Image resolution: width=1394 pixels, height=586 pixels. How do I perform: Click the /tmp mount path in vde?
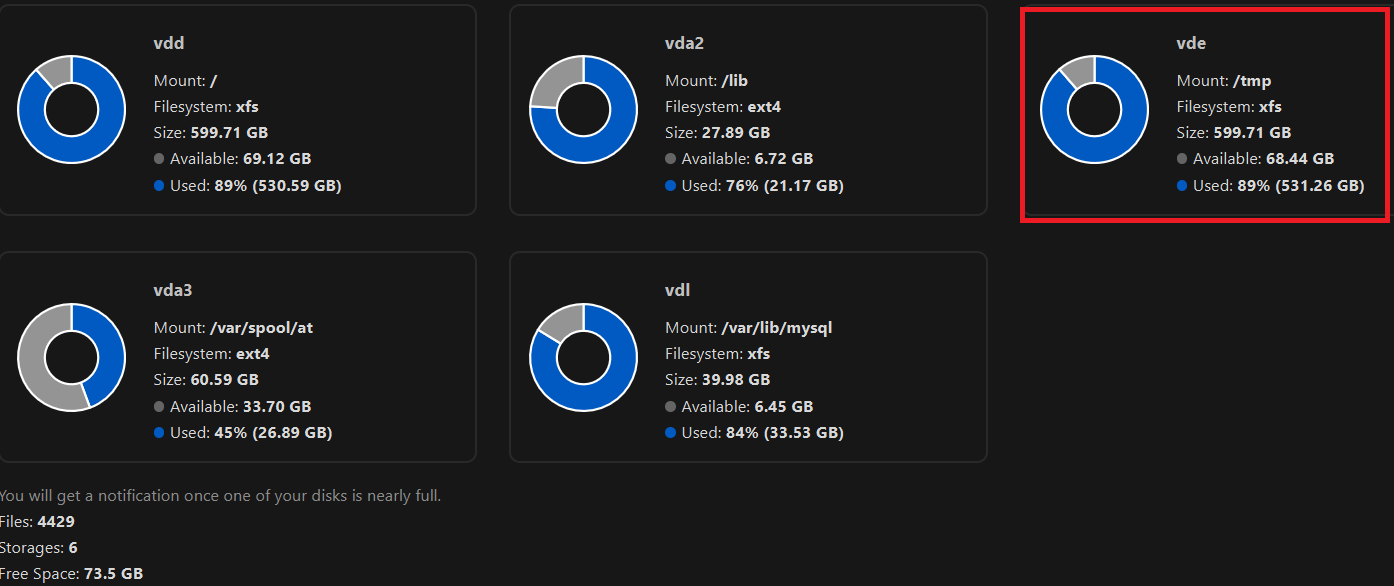click(1252, 80)
